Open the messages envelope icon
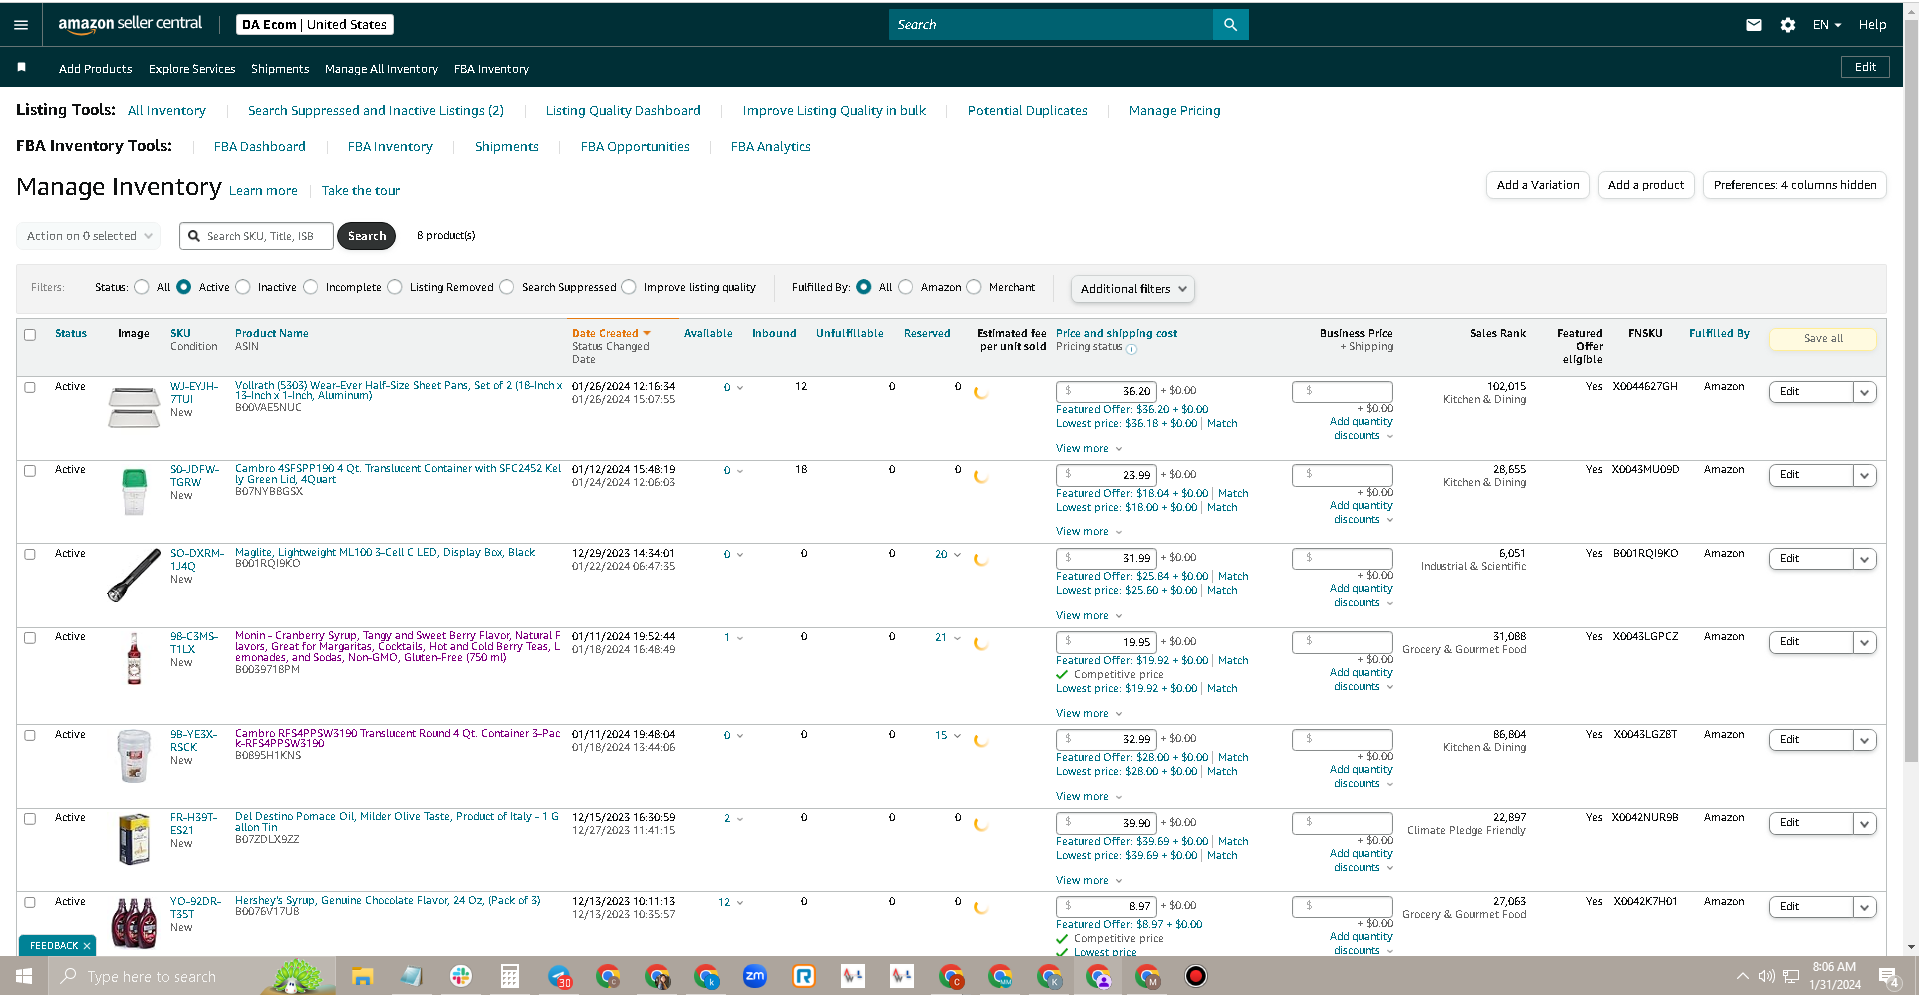 (1754, 25)
